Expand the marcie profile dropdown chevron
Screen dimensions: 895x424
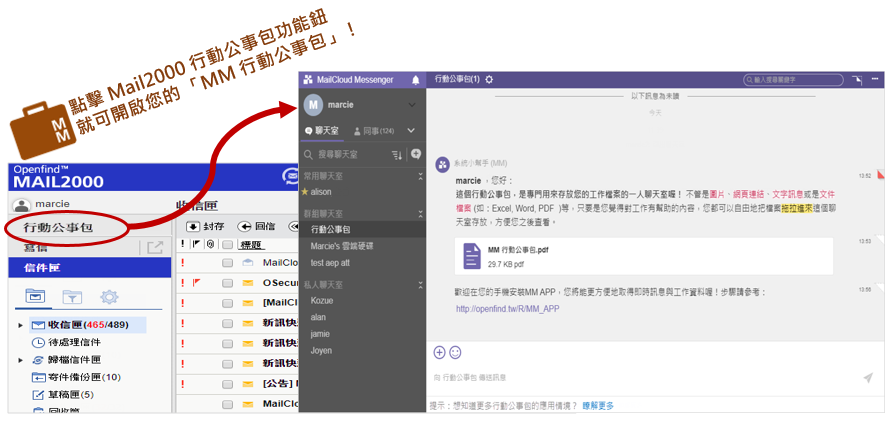pyautogui.click(x=412, y=105)
